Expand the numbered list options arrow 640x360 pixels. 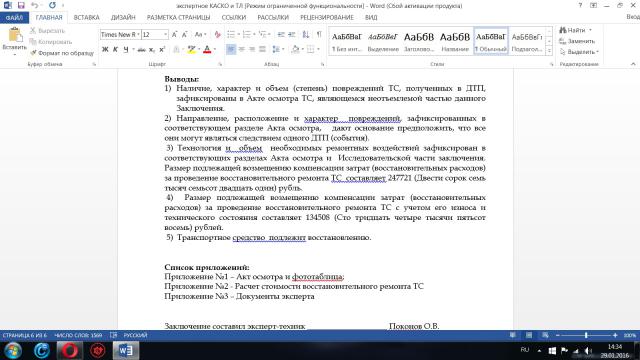tap(255, 35)
